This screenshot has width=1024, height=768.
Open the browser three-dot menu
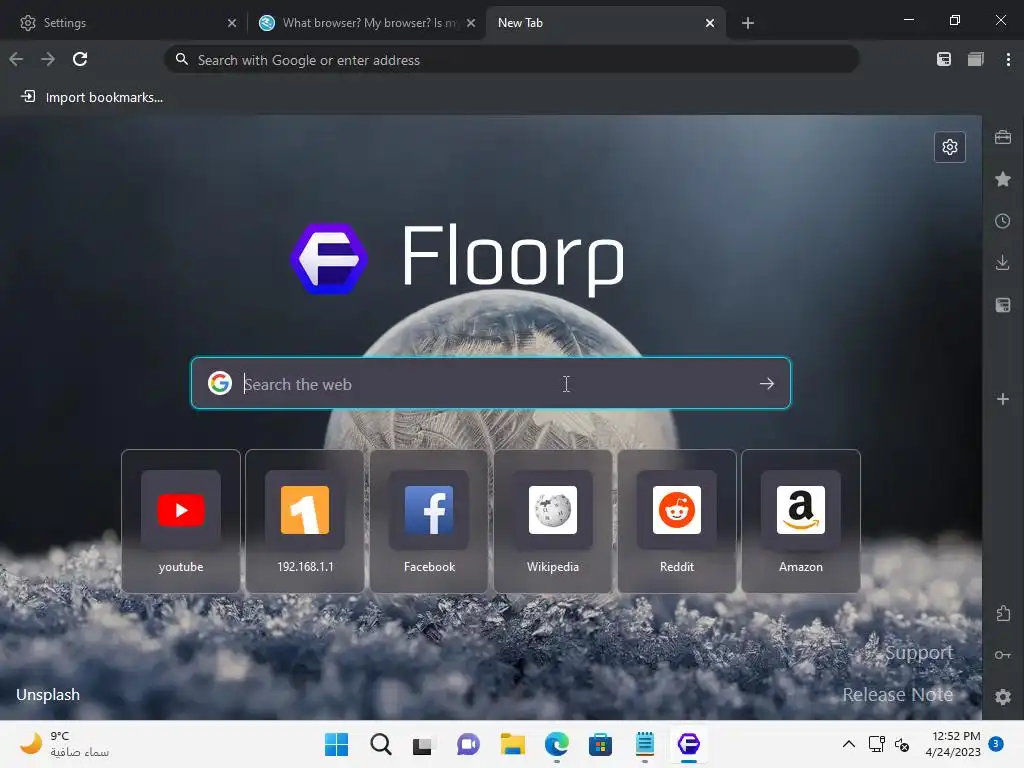[x=1008, y=59]
